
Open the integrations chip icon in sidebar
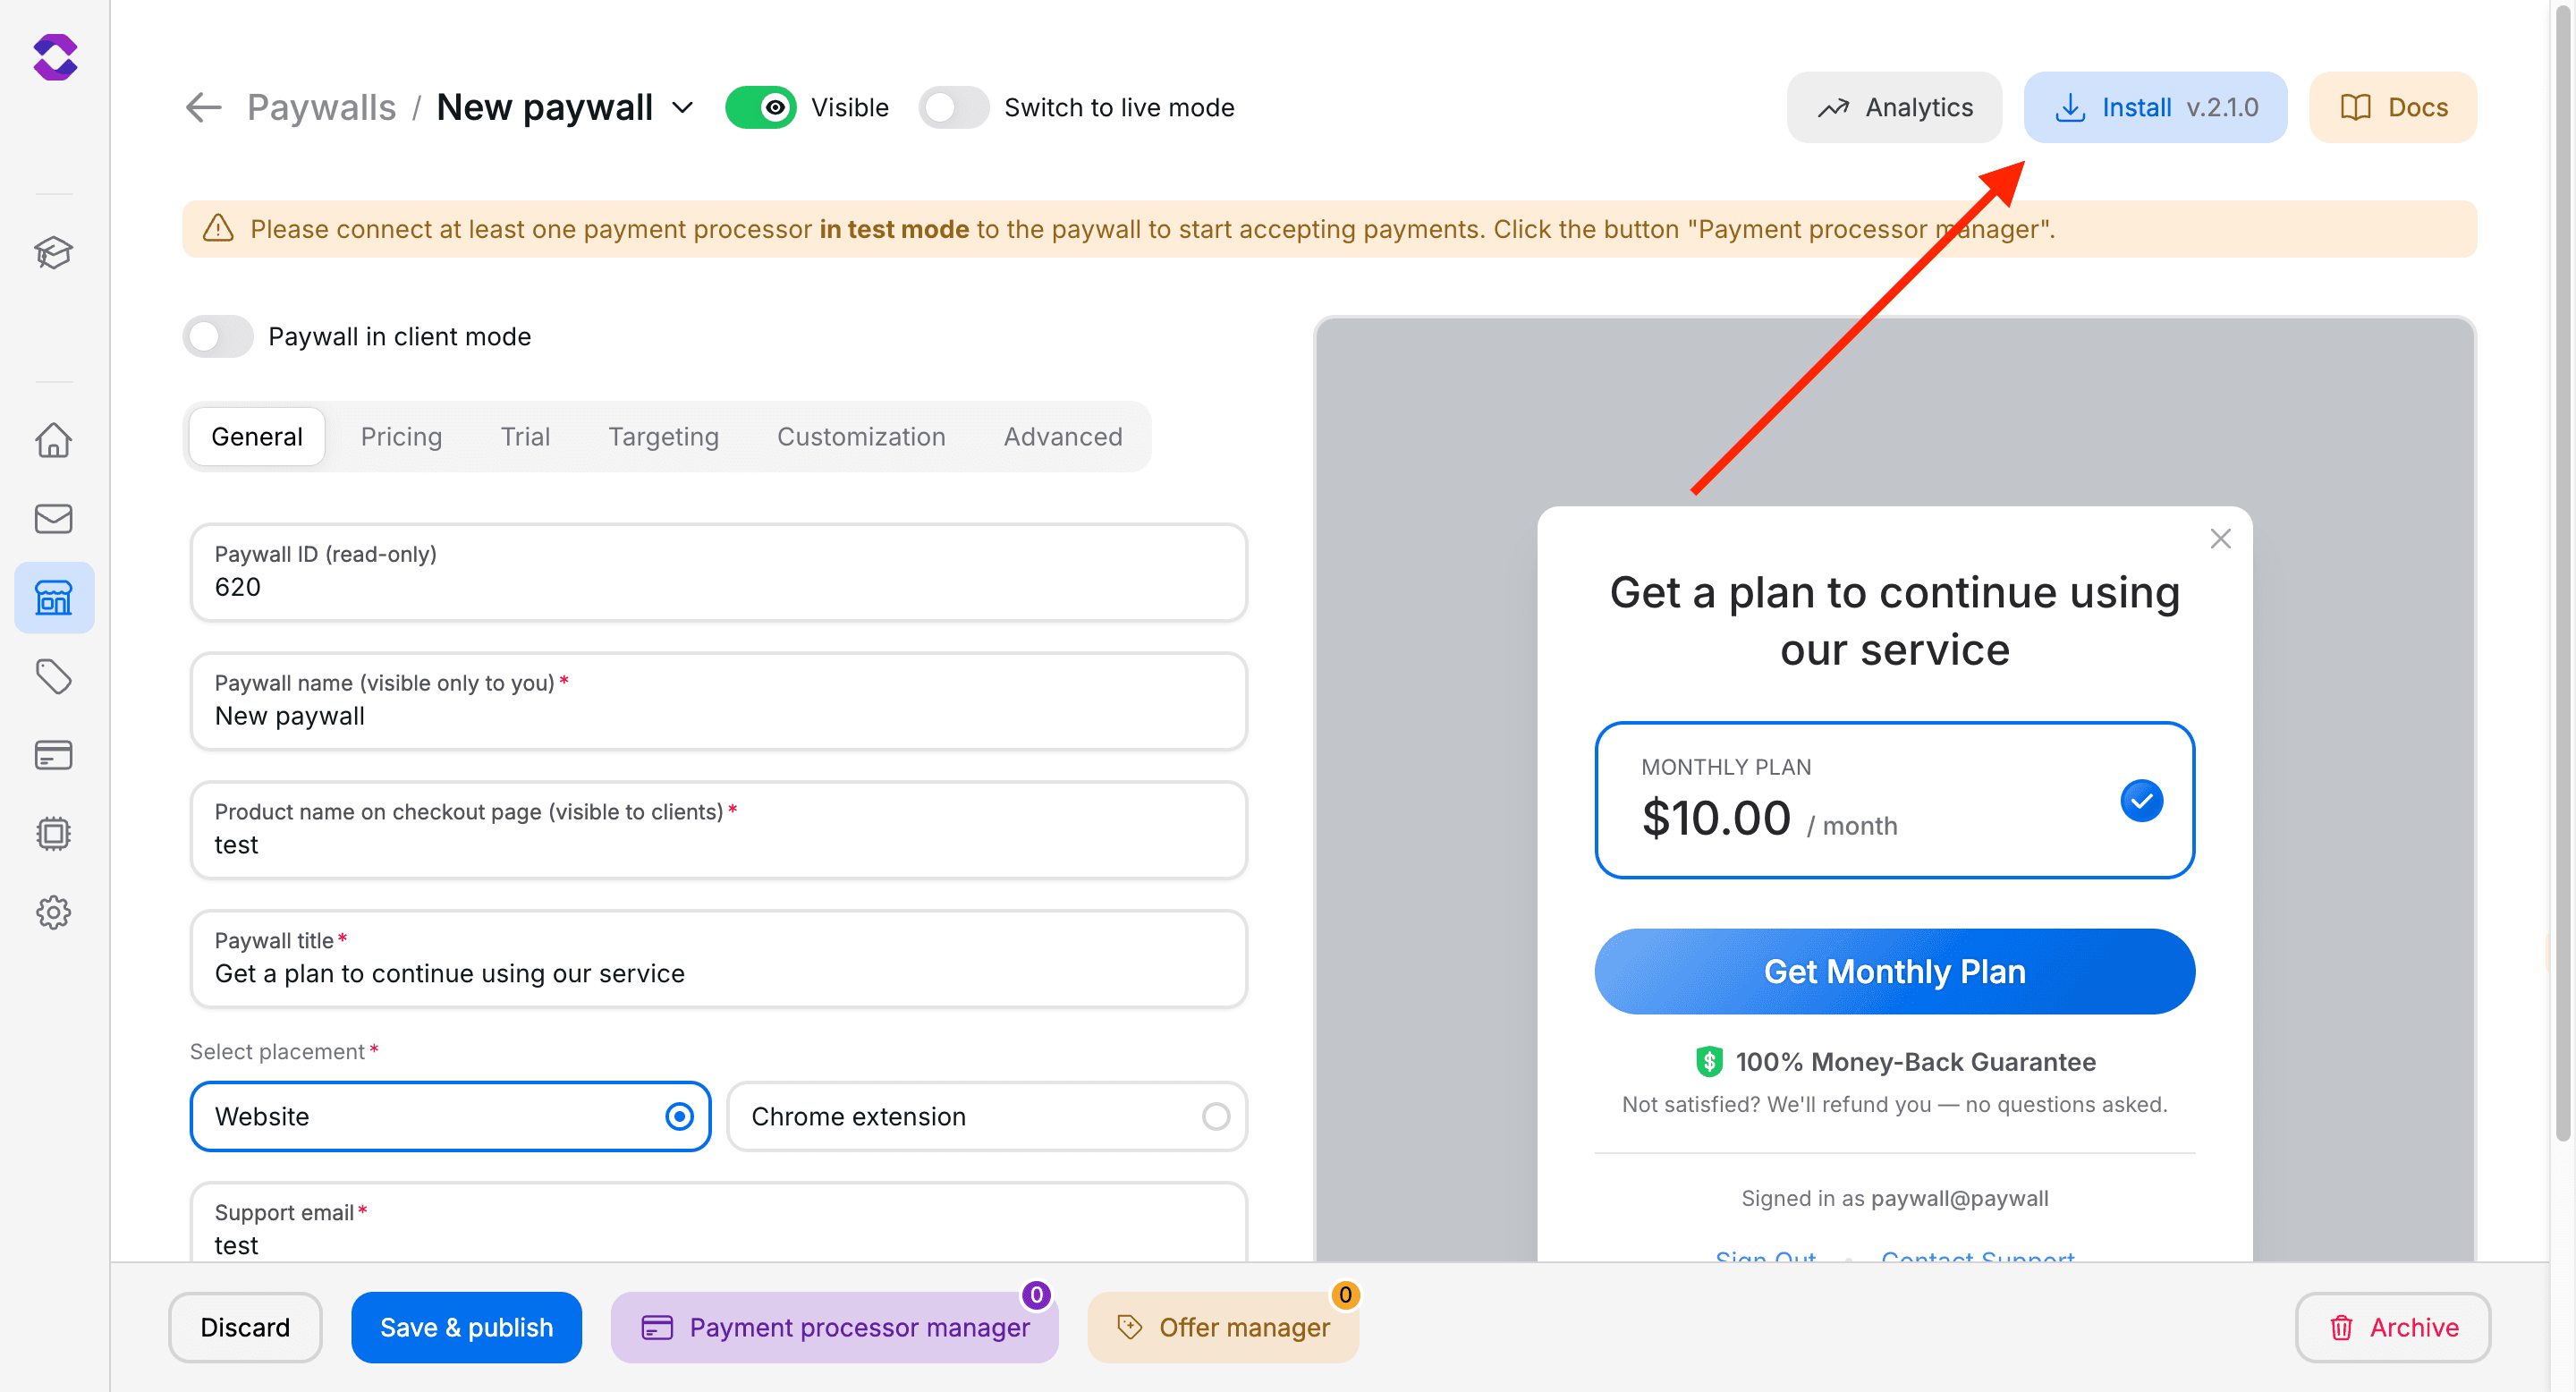[54, 834]
